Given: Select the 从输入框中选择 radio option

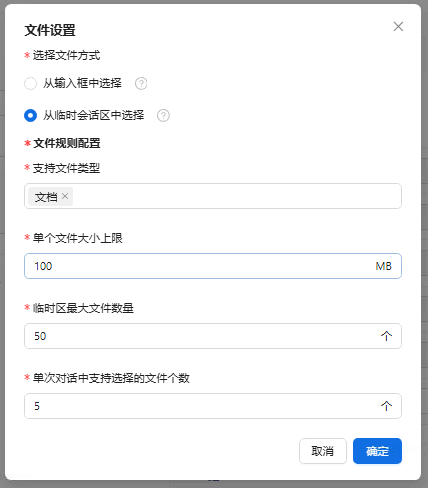Looking at the screenshot, I should coord(30,83).
